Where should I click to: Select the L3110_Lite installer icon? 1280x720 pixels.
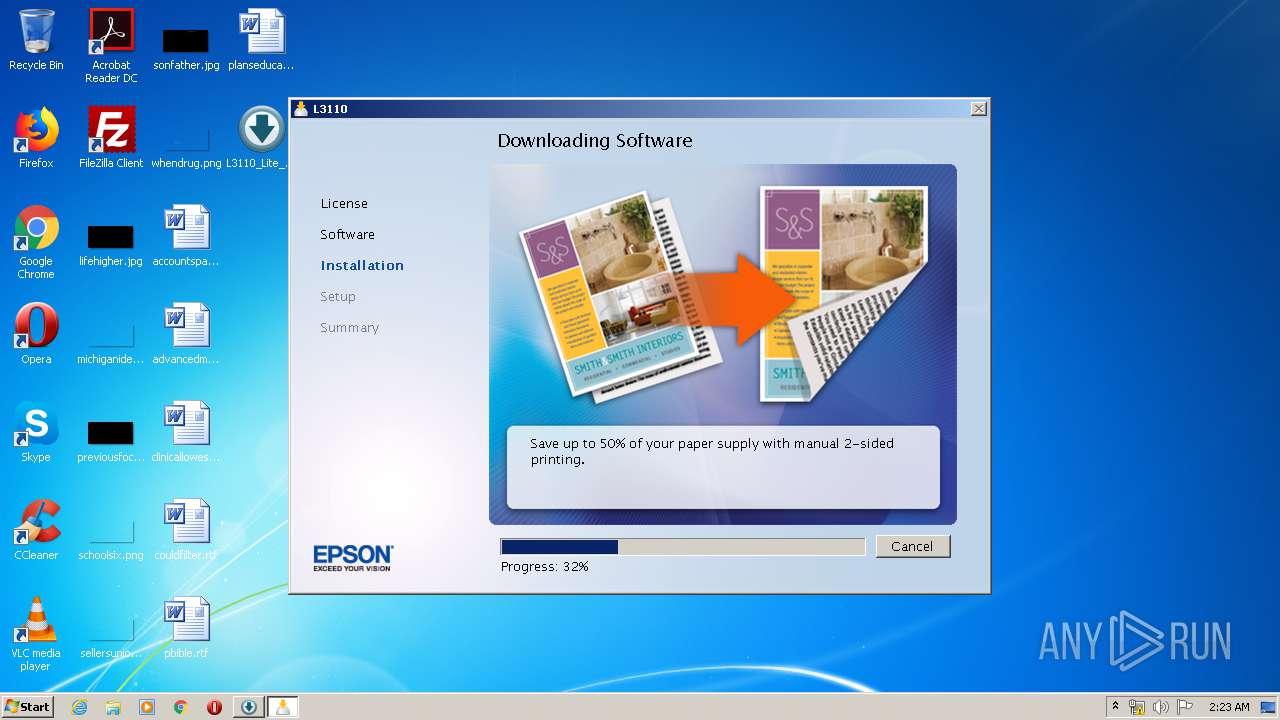tap(261, 138)
